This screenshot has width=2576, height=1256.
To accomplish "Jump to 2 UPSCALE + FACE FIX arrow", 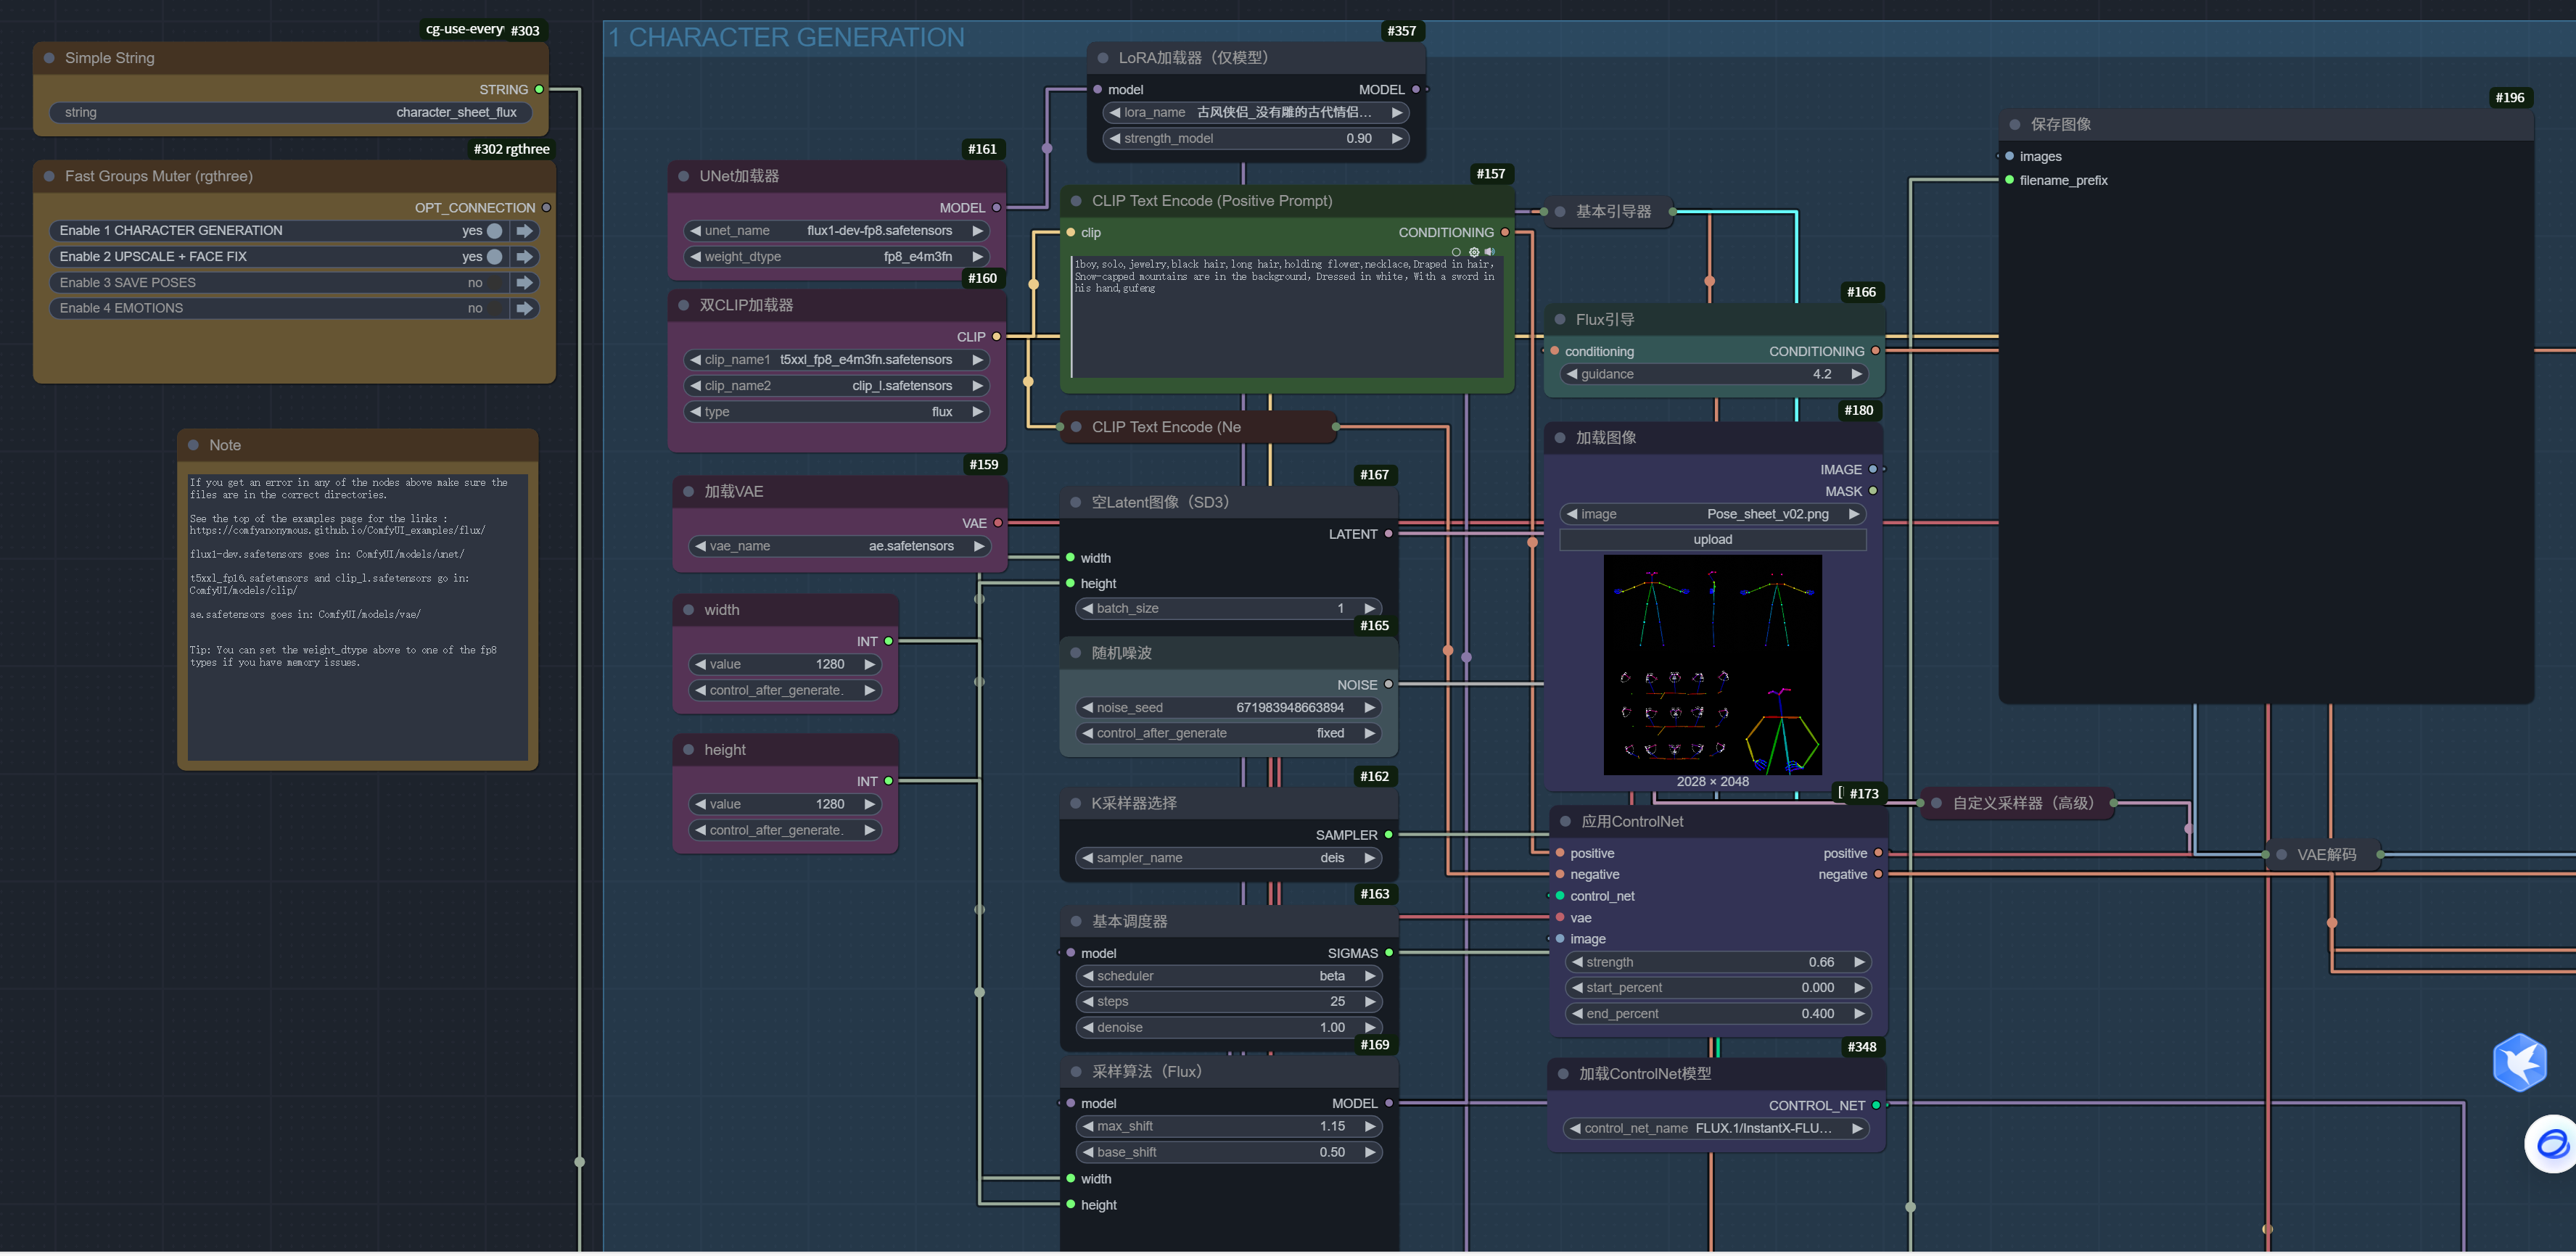I will (524, 257).
